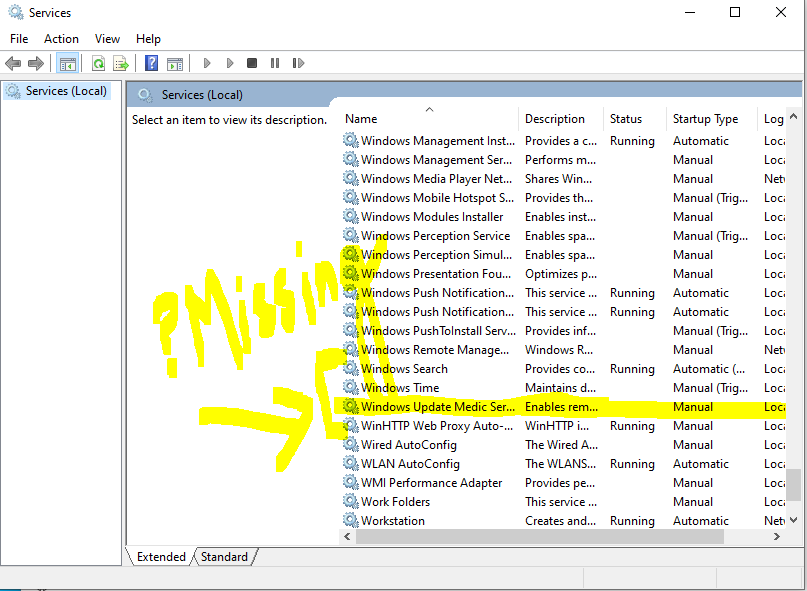The image size is (807, 591).
Task: Select the Windows Perception Service row
Action: pyautogui.click(x=564, y=236)
